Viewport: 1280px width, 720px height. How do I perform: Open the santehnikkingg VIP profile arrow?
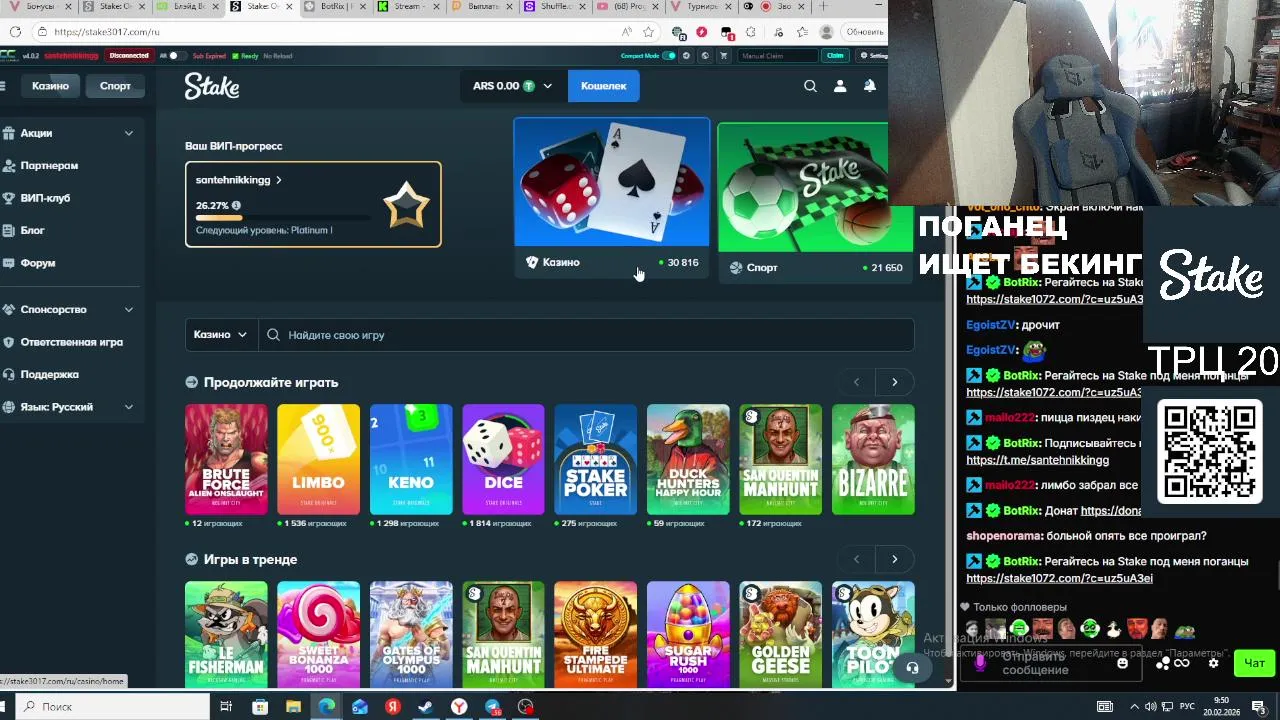click(x=279, y=180)
